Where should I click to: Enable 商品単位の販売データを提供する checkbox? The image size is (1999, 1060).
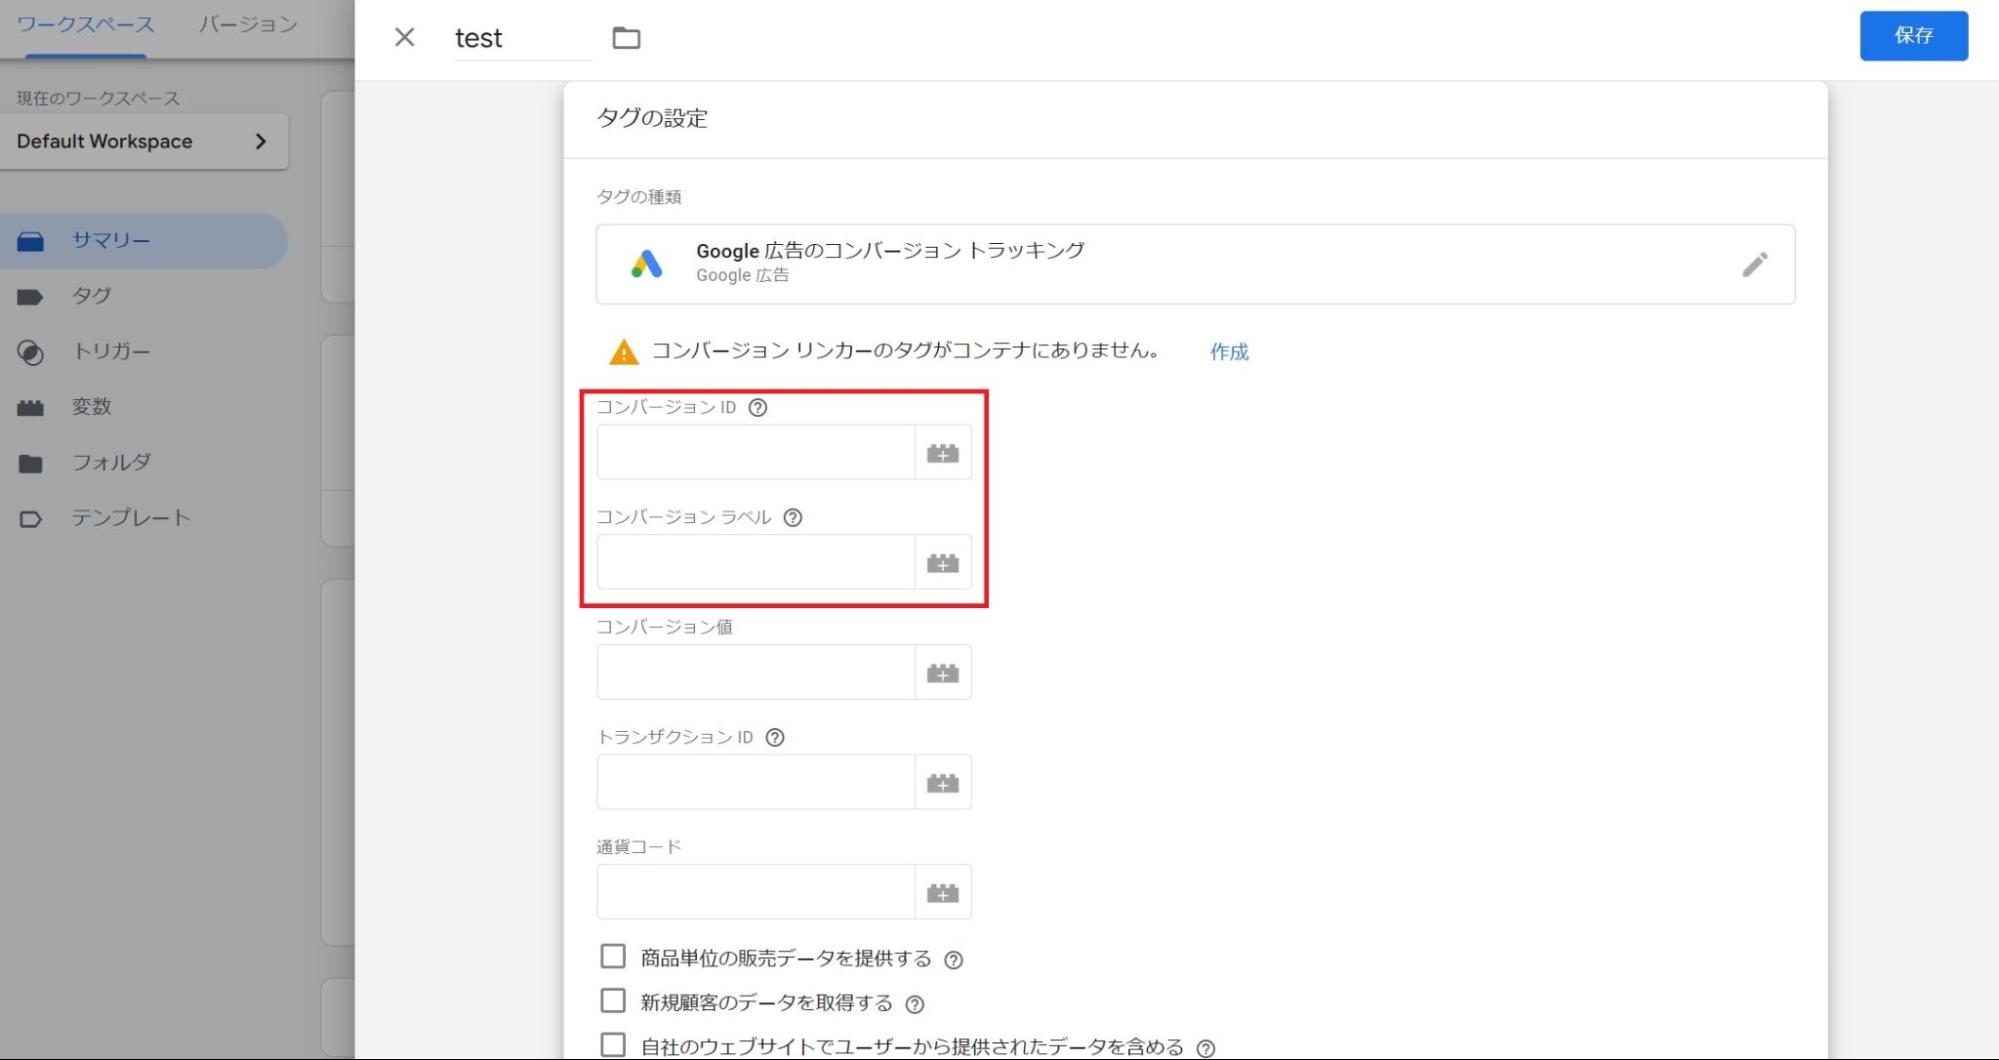612,956
